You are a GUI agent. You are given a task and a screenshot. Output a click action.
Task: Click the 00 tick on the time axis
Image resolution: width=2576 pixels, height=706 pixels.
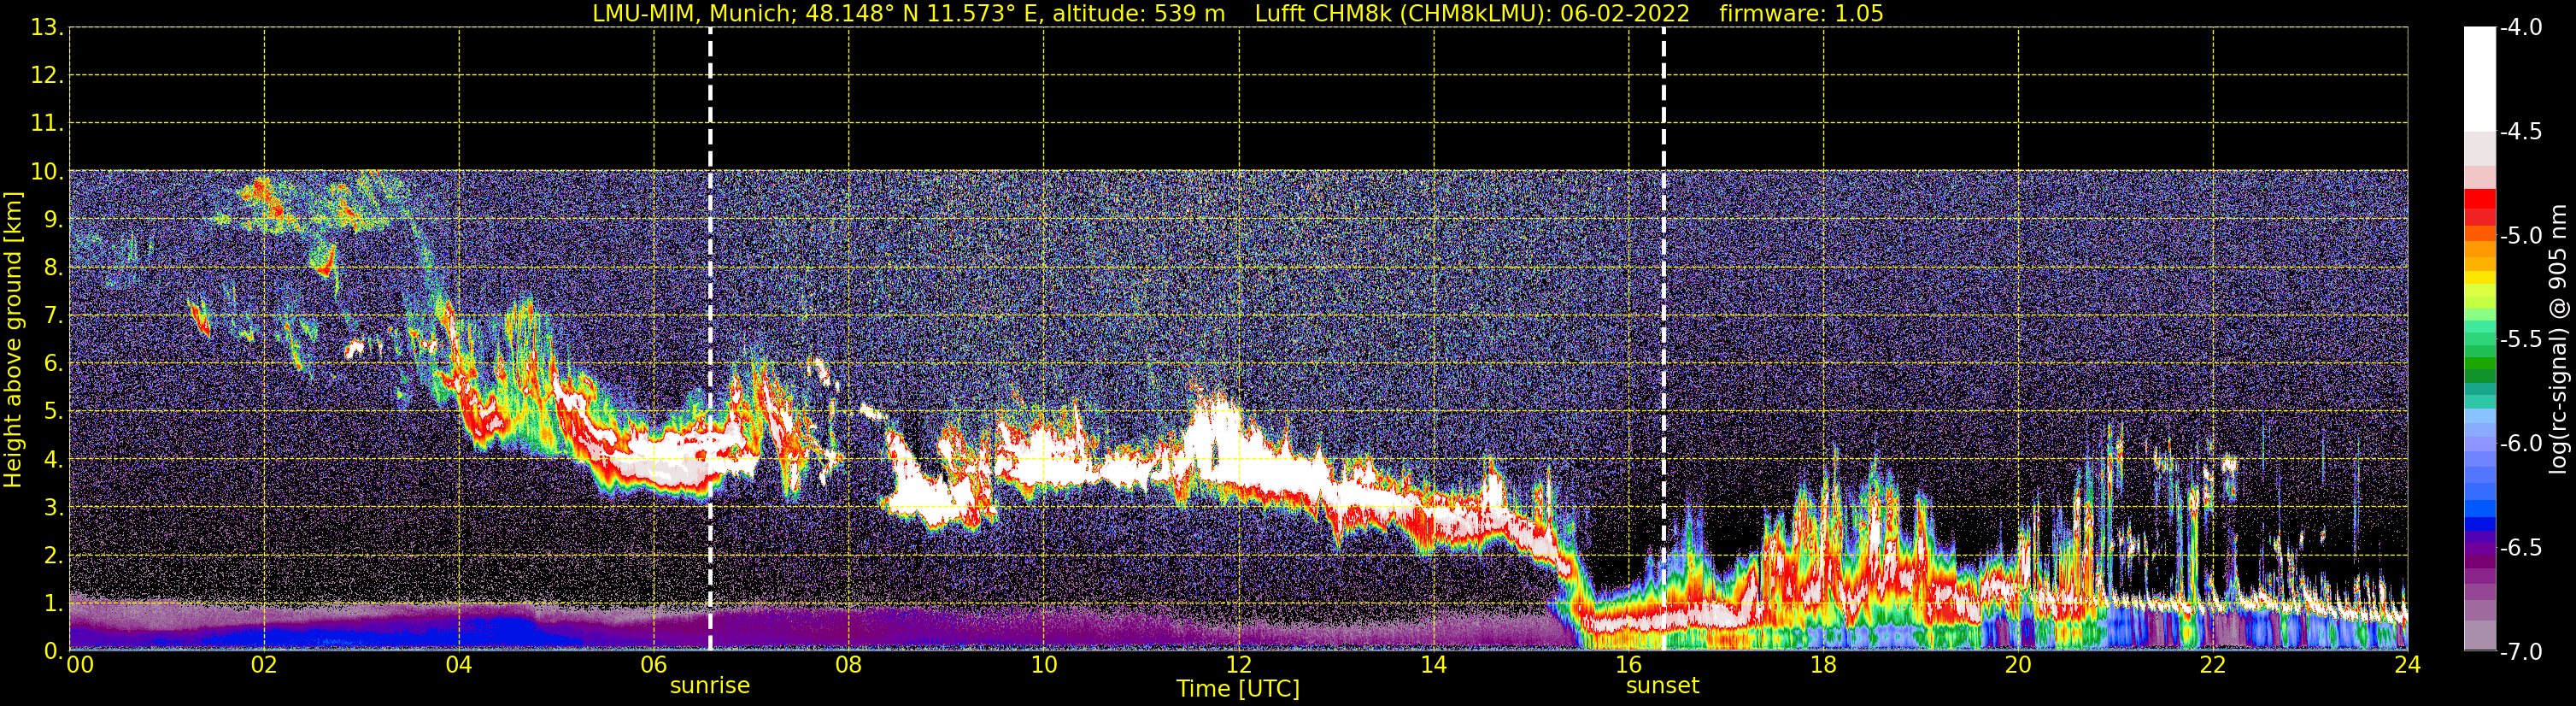80,665
